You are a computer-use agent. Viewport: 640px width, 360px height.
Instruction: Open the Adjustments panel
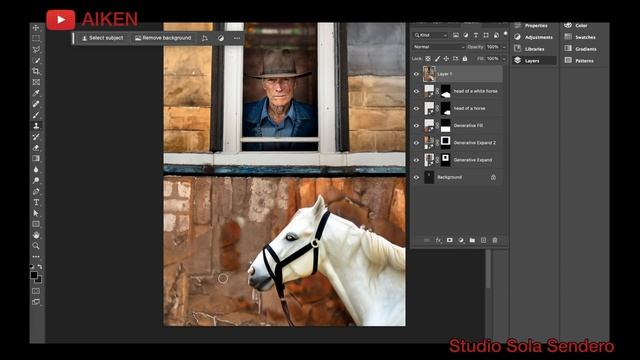click(533, 37)
